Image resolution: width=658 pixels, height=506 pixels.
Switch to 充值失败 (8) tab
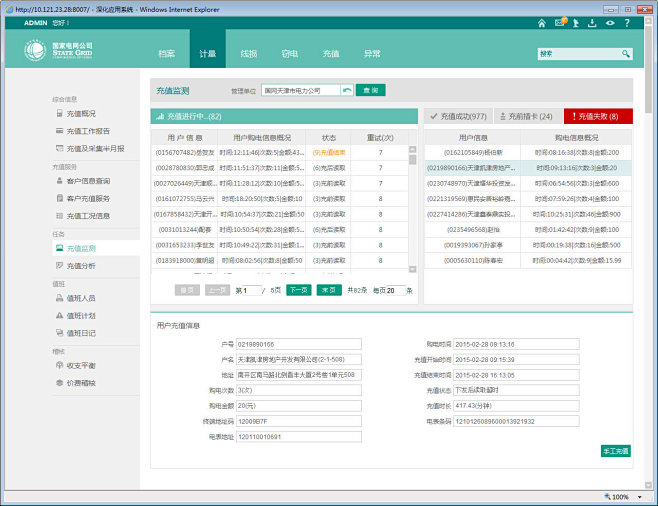[598, 116]
